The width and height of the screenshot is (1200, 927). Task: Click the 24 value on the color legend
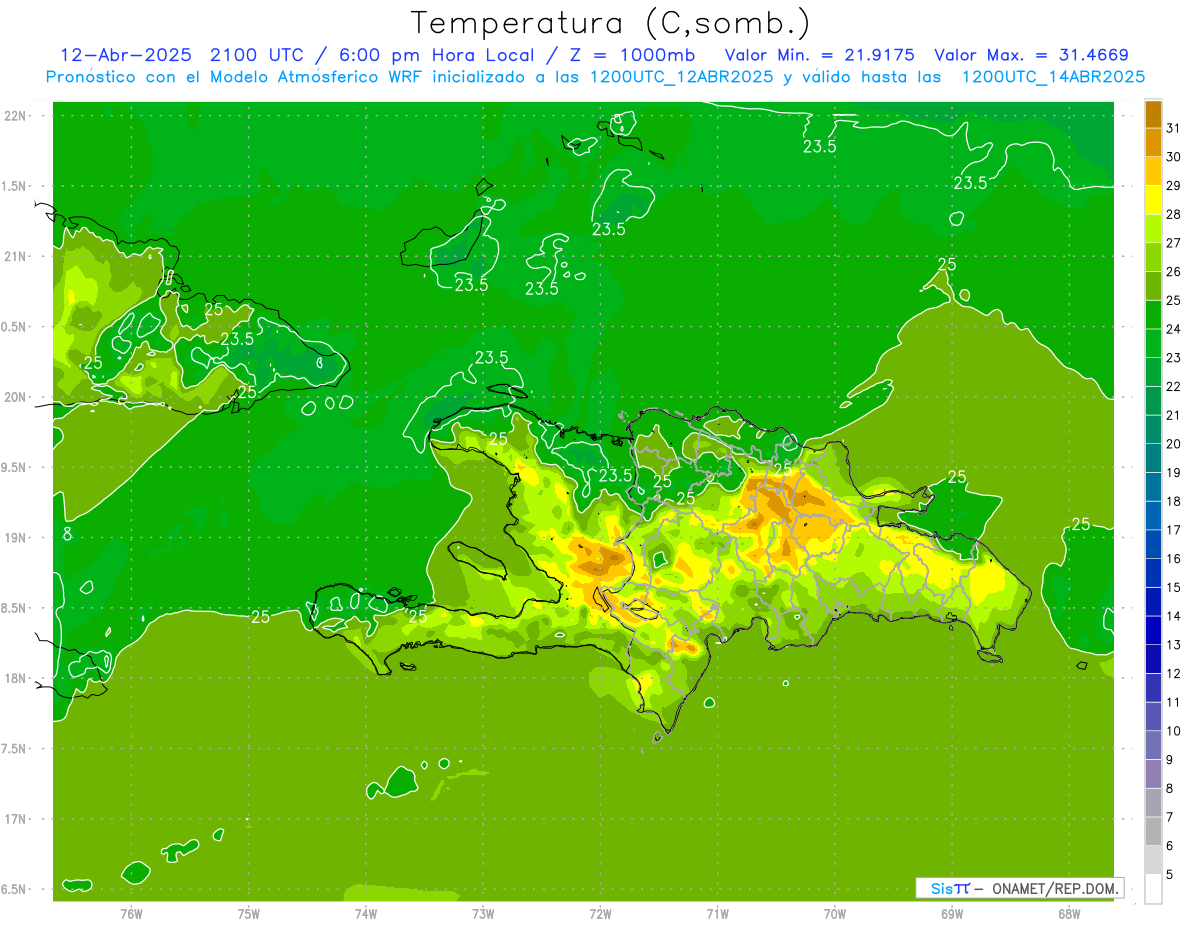click(x=1174, y=329)
